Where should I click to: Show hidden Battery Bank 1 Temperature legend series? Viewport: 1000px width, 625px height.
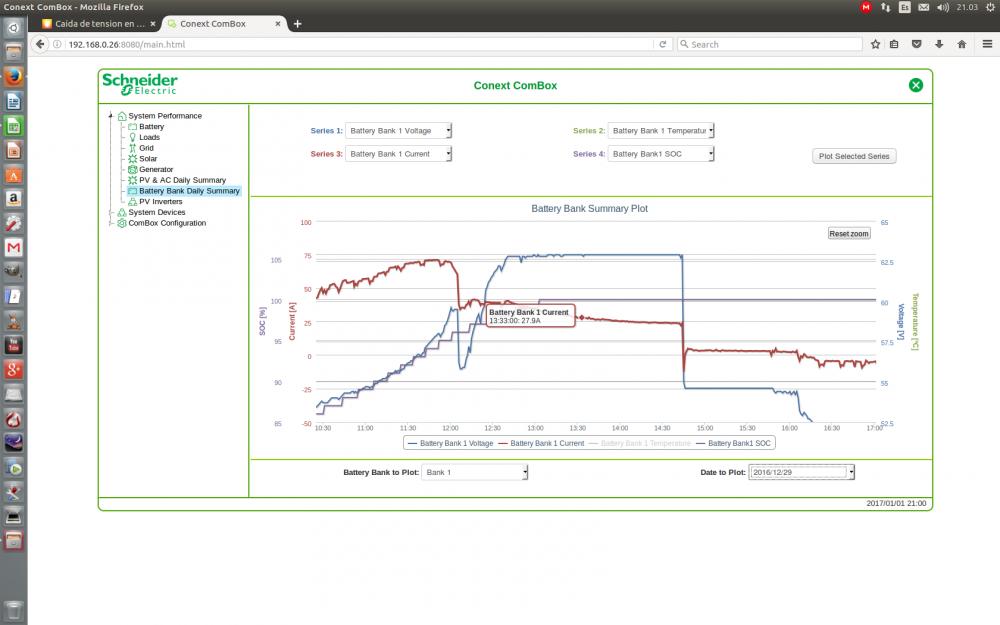coord(639,443)
